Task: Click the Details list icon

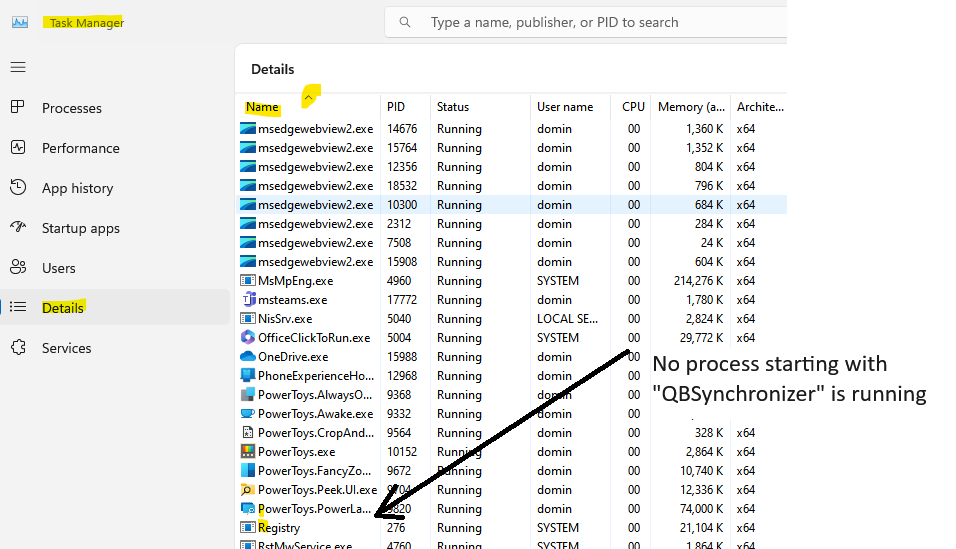Action: pos(18,307)
